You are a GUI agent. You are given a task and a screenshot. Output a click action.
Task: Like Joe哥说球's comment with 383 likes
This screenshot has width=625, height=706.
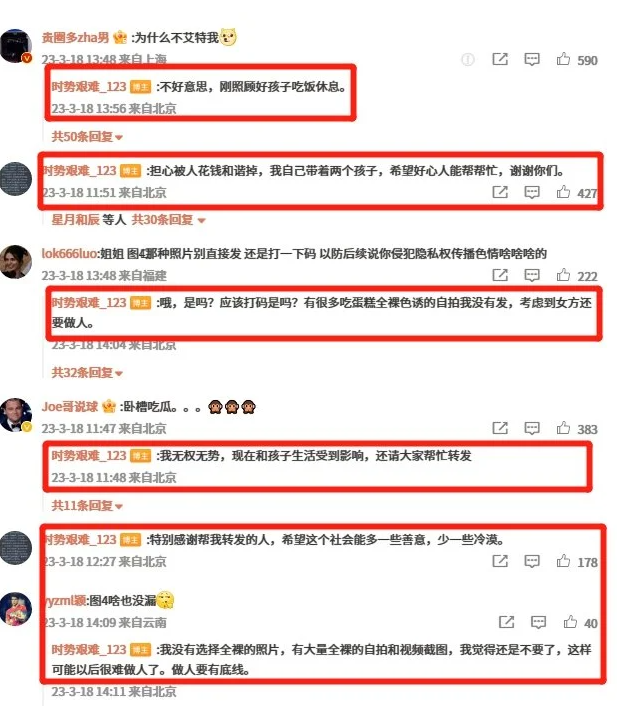(563, 428)
